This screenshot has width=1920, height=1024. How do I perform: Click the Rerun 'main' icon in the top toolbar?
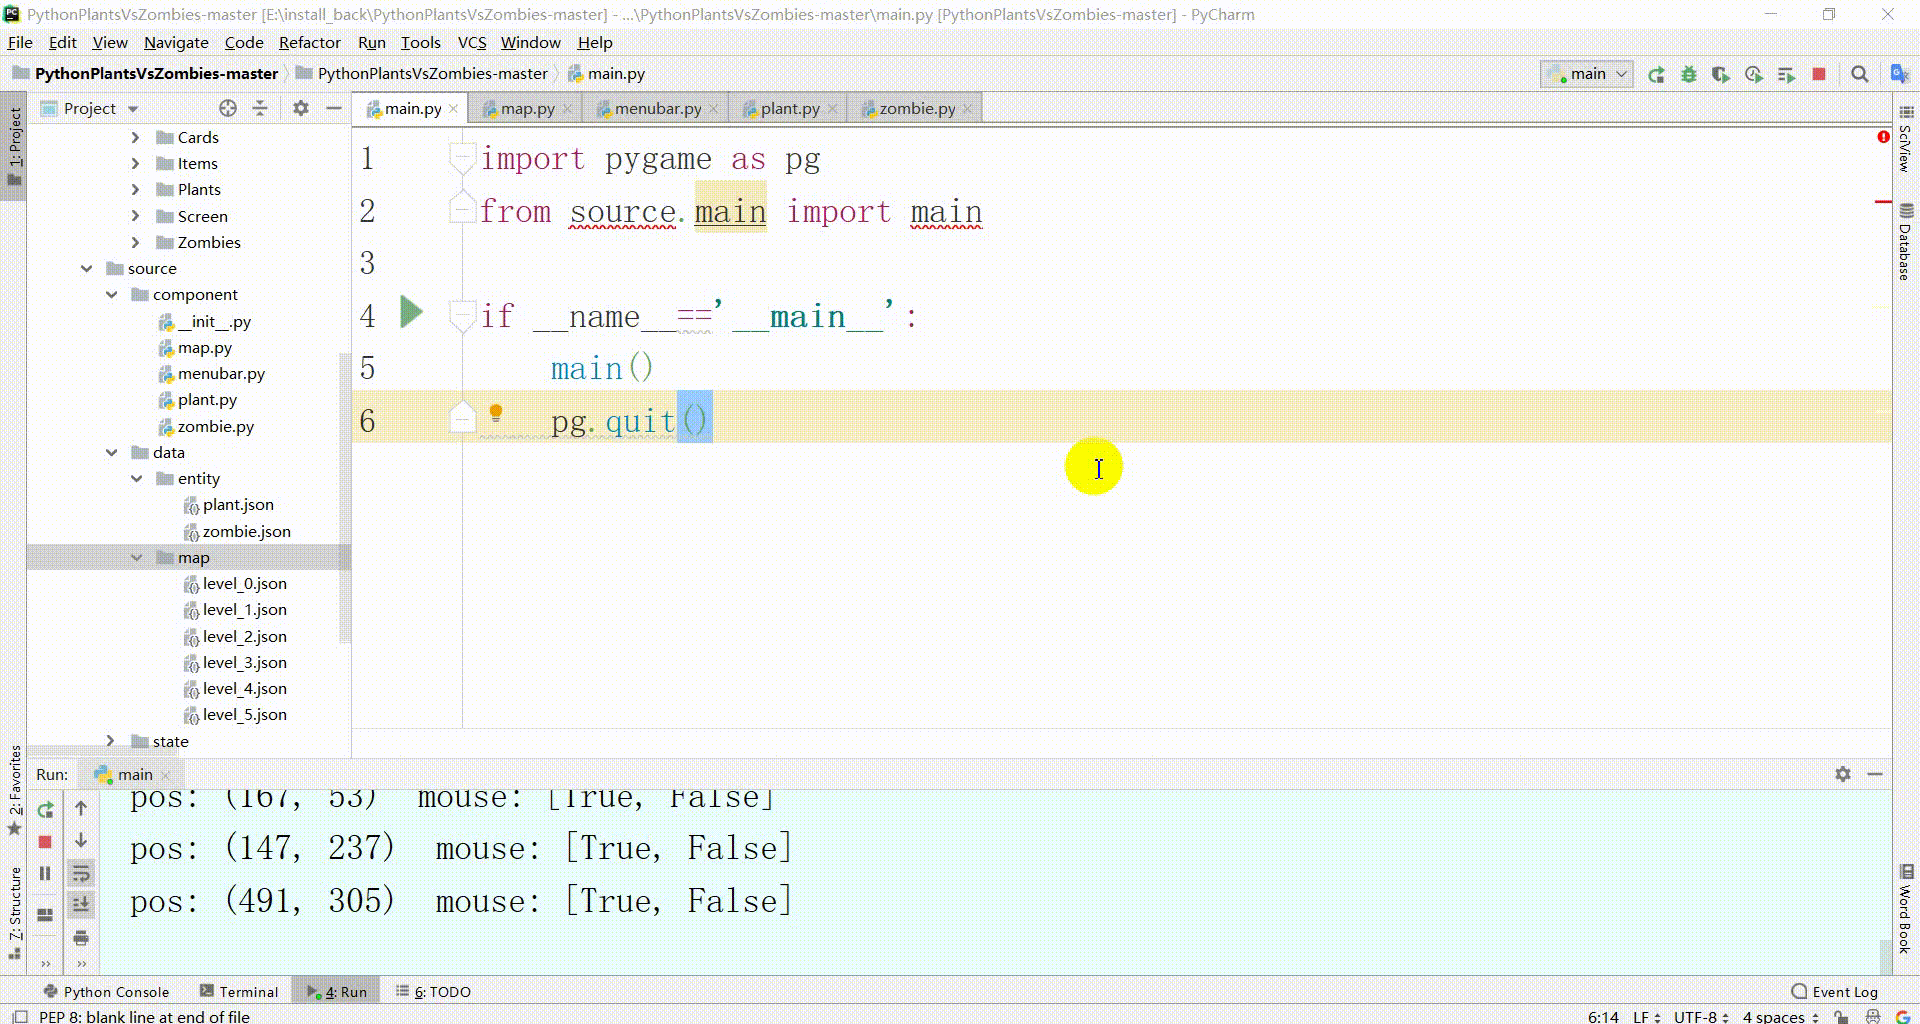tap(1656, 74)
